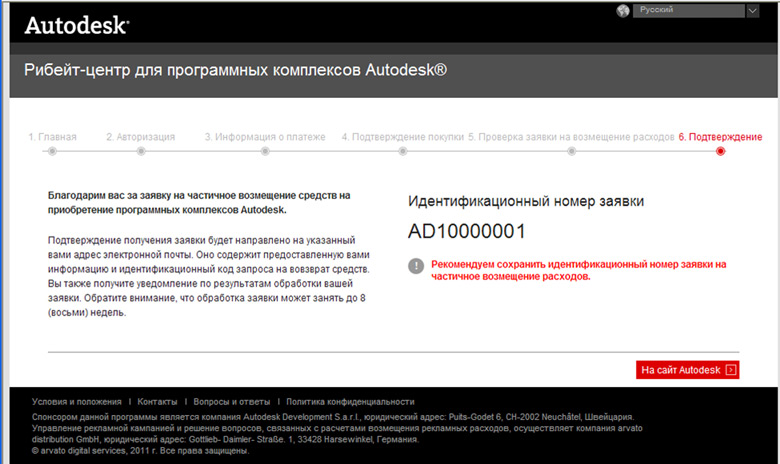The image size is (780, 464).
Task: Open the Вопросы и ответы footer link
Action: click(232, 402)
